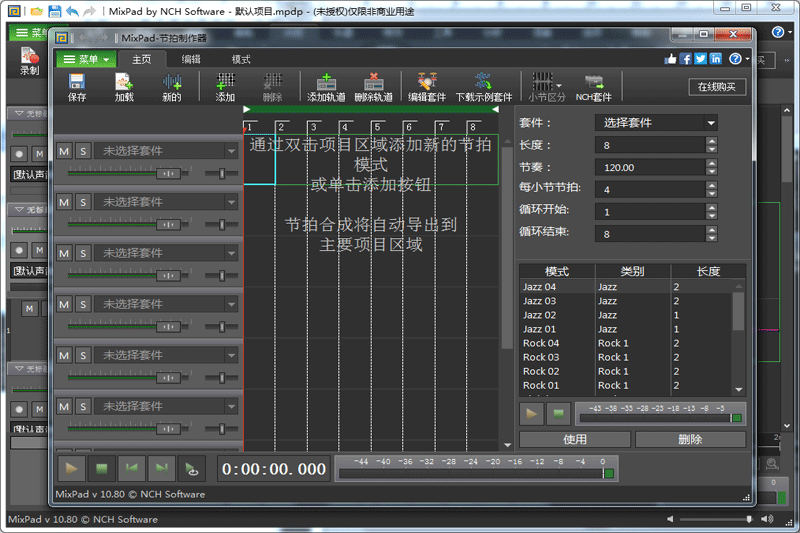Open the 编辑套件 edit kit tool

pyautogui.click(x=427, y=87)
